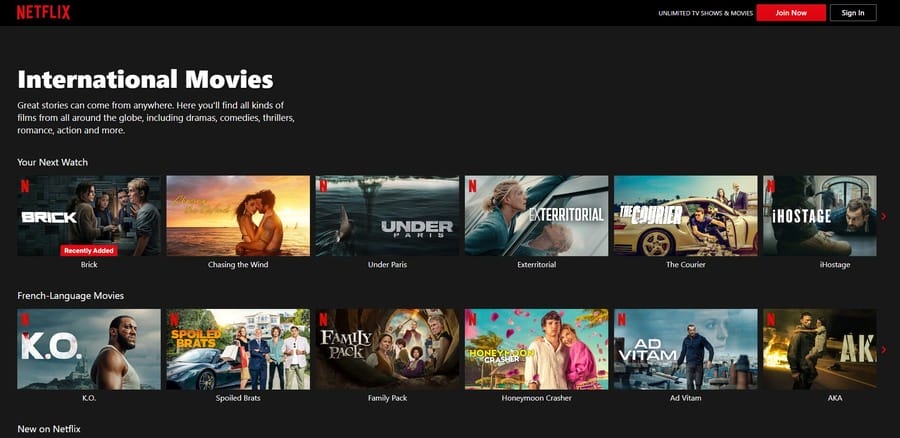Screen dimensions: 900x438
Task: Open the Spoiled Brats thumbnail
Action: [238, 350]
